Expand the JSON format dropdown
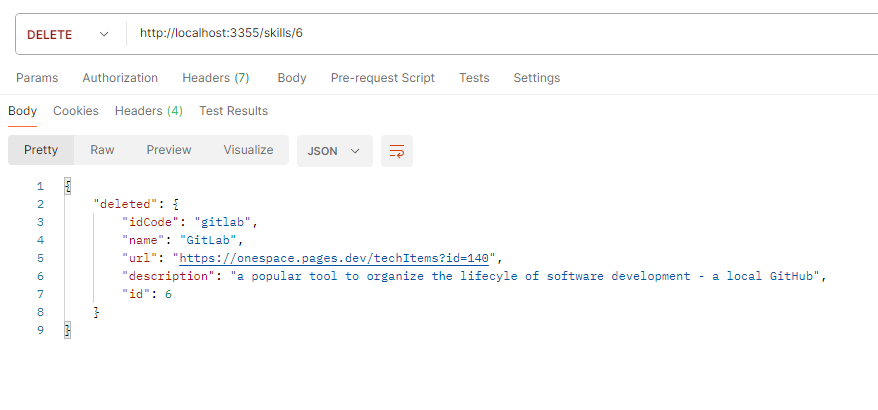The image size is (878, 410). click(x=334, y=151)
